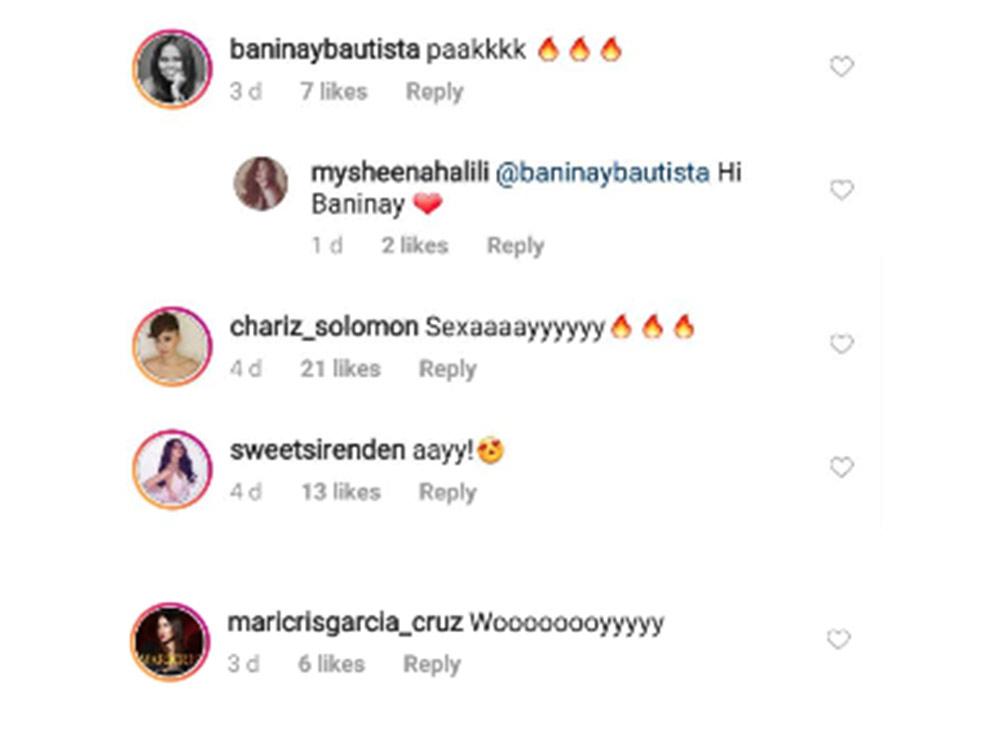Open mysheenahalili's profile avatar
1000x730 pixels.
(260, 184)
